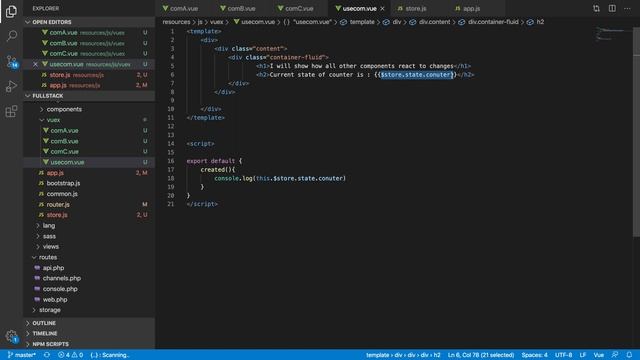This screenshot has height=360, width=640.
Task: Open comB.vue in the vuex folder tree
Action: 89,141
